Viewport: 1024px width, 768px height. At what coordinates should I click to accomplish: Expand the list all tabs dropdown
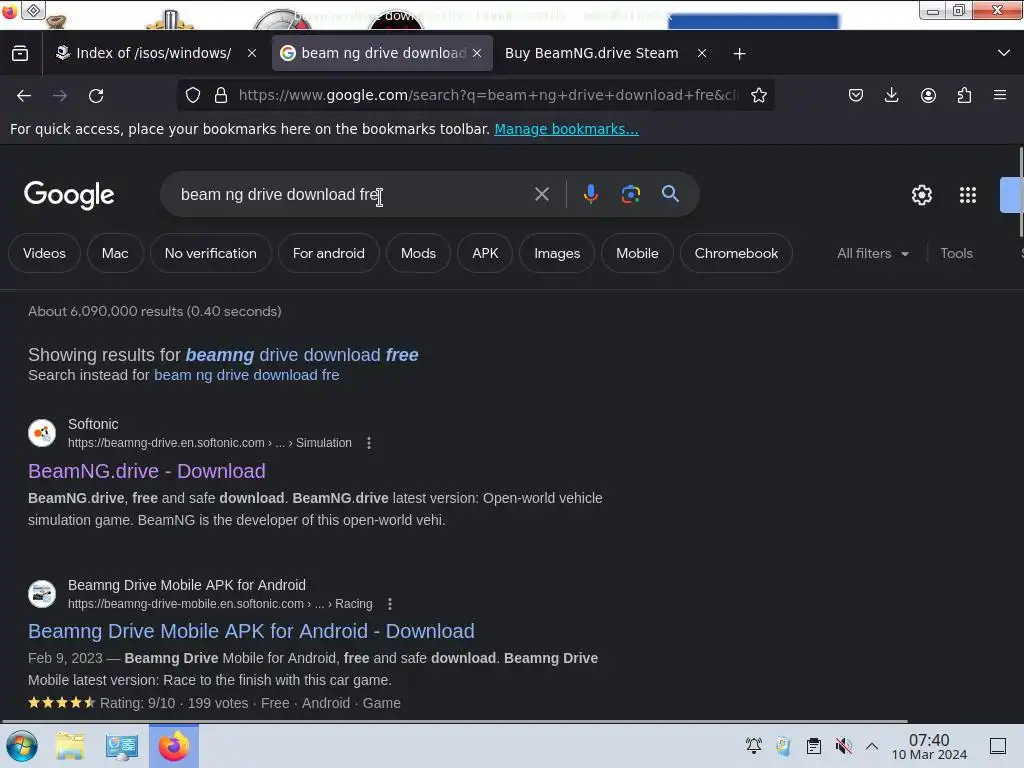point(1004,53)
